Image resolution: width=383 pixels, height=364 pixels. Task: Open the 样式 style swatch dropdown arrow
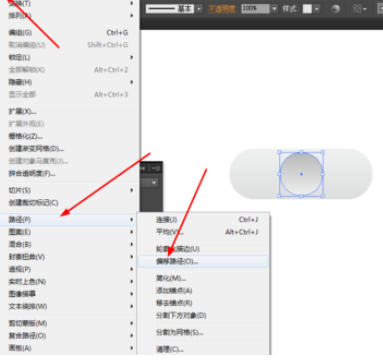click(317, 9)
